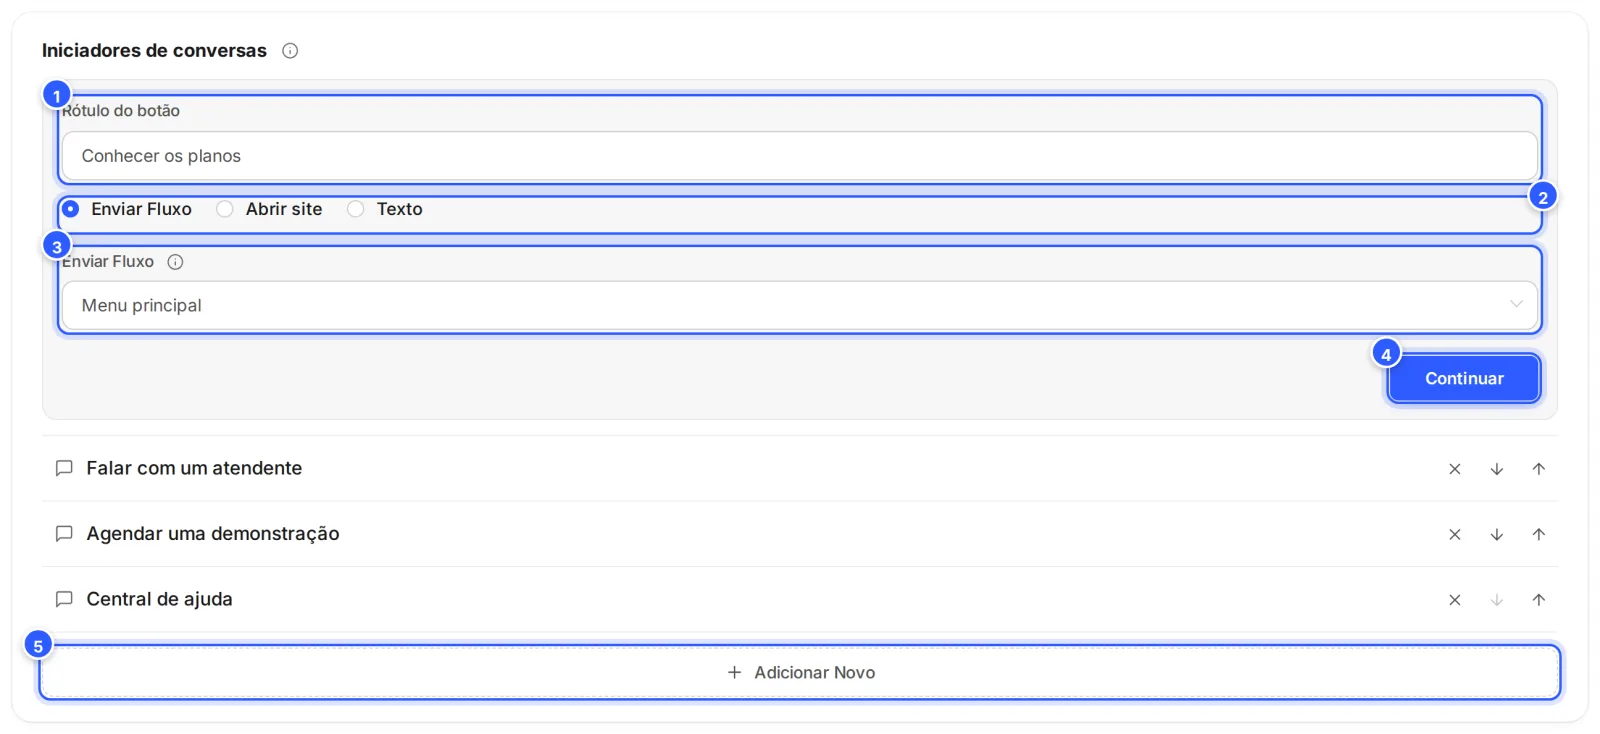Delete the Agendar uma demonstração starter
This screenshot has width=1600, height=734.
1455,535
